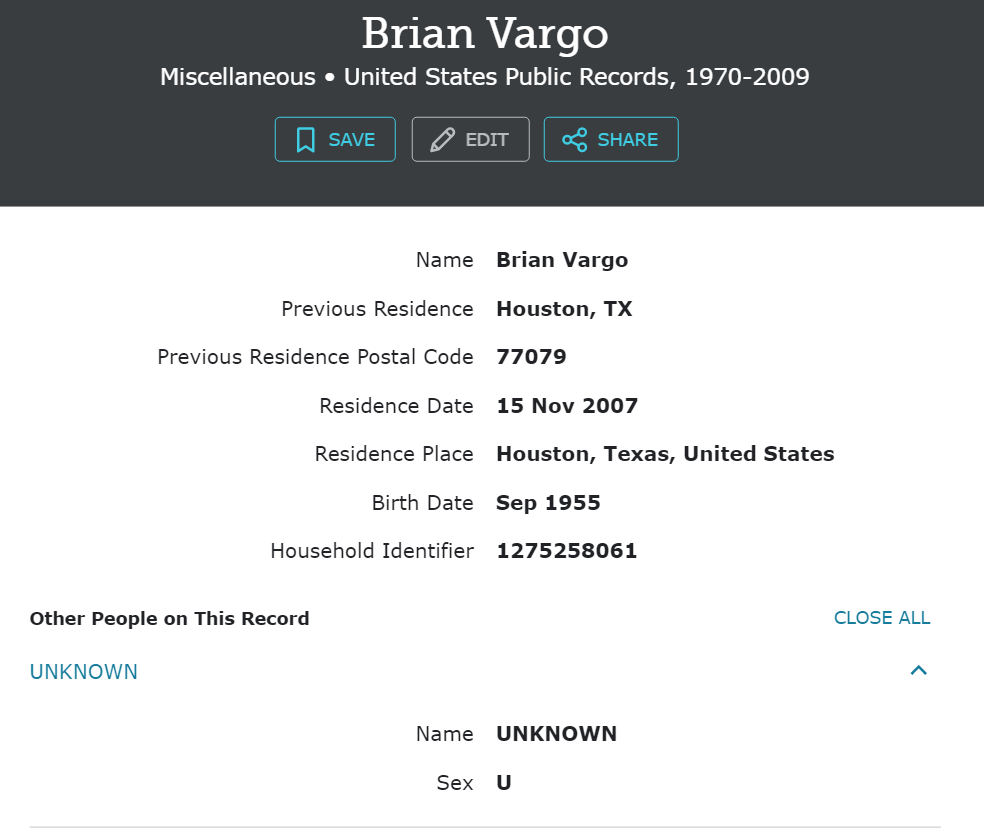Select household identifier number 1275258061
Viewport: 984px width, 829px height.
tap(566, 551)
